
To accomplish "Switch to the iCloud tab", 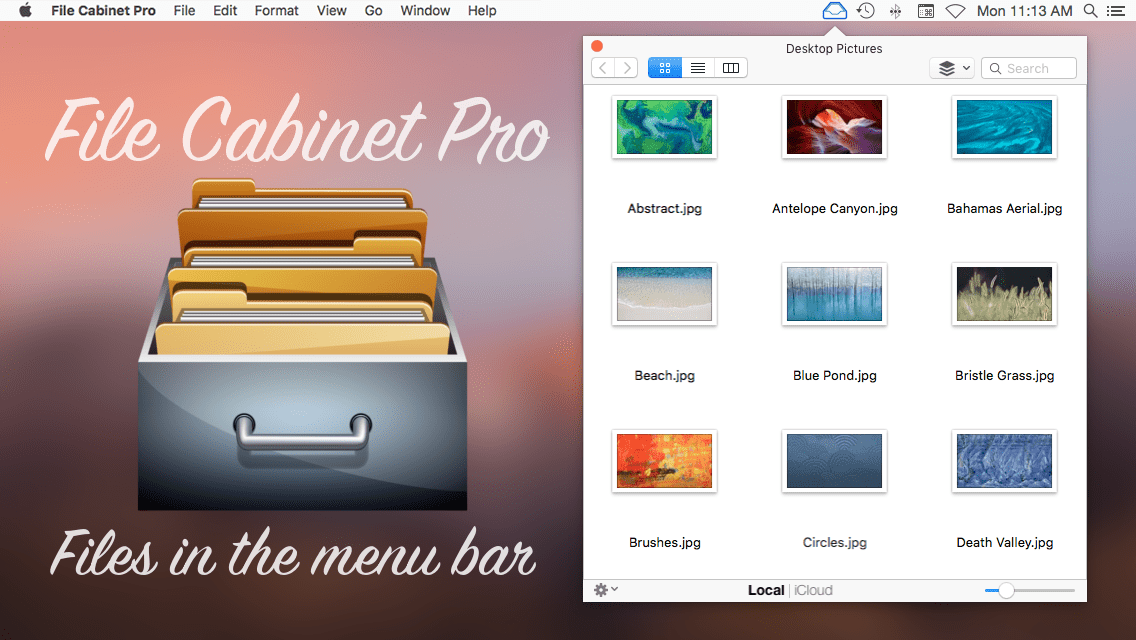I will (813, 590).
